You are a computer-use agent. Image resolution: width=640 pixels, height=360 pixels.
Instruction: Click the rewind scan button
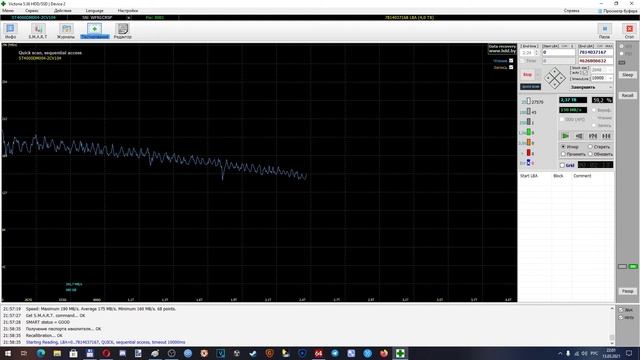tap(579, 136)
